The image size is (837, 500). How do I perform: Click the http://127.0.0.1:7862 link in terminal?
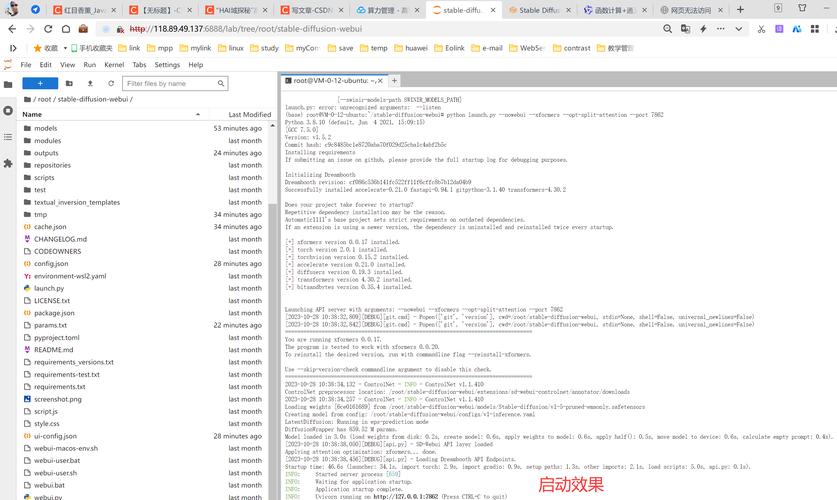point(405,496)
